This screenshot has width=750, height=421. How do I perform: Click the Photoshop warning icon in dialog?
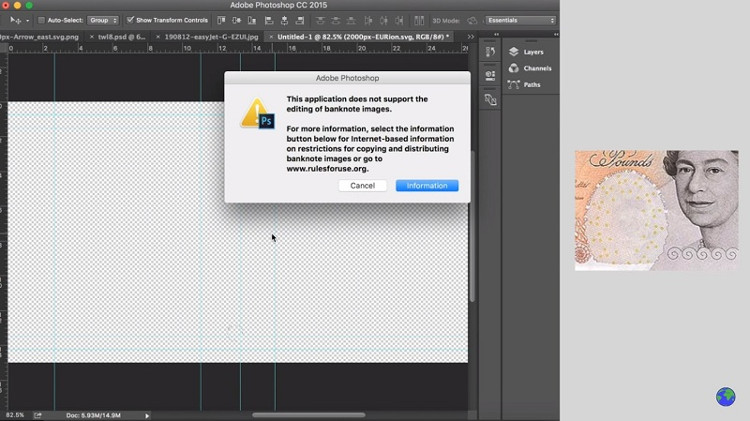click(x=257, y=114)
